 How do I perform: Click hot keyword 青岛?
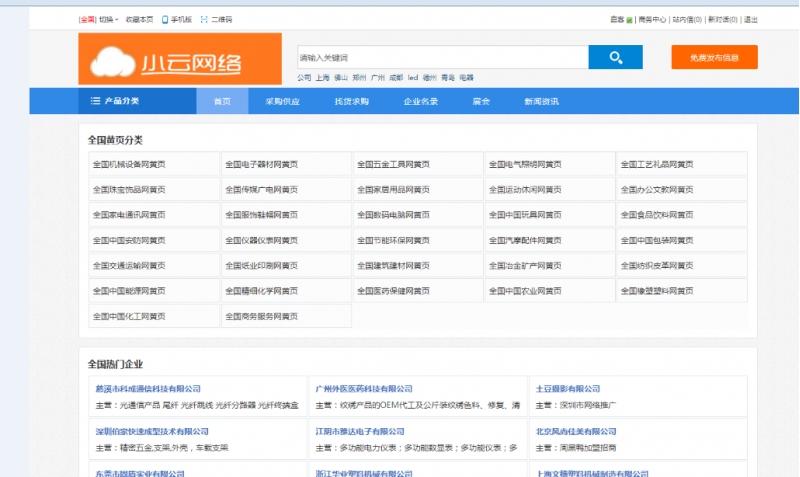[448, 78]
